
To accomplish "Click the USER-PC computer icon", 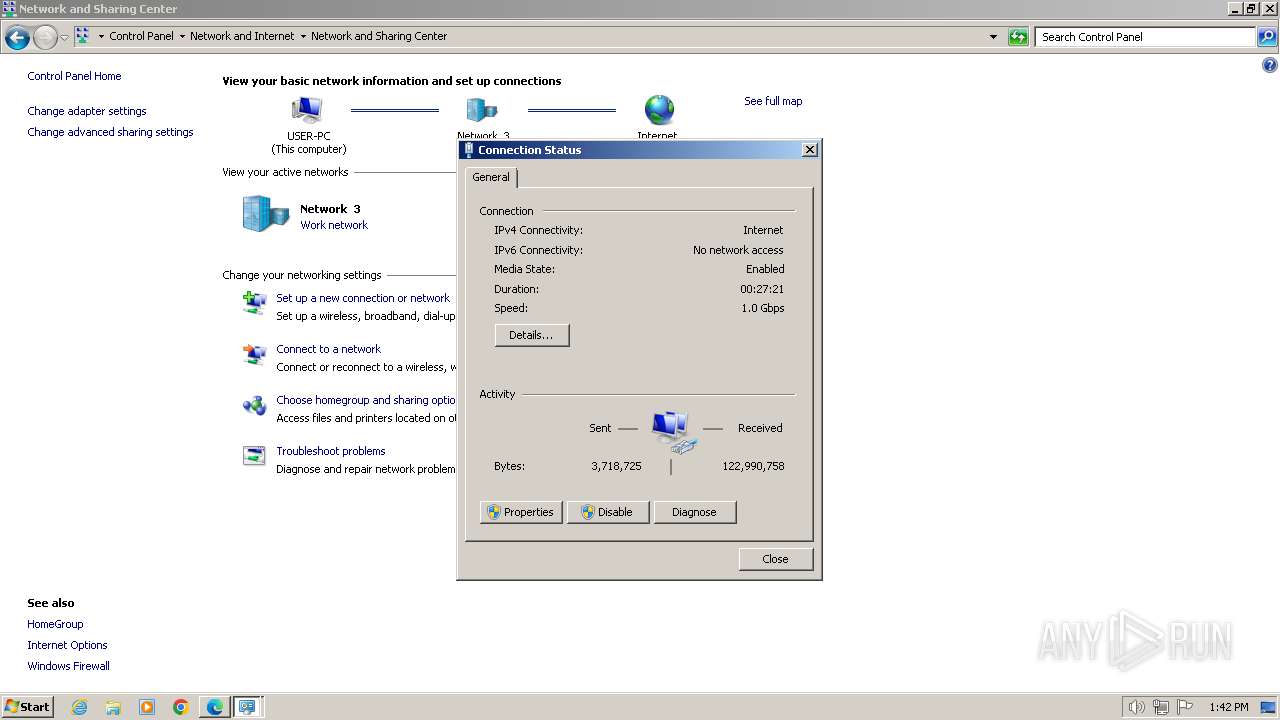I will (x=307, y=110).
